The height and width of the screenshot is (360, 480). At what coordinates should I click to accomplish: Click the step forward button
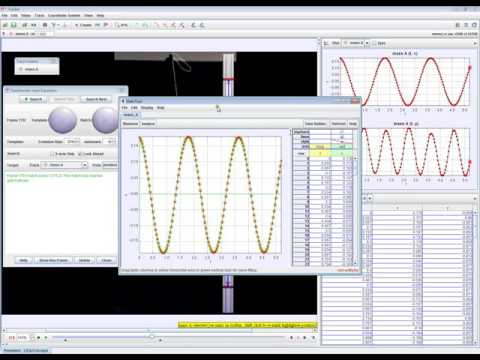[304, 338]
